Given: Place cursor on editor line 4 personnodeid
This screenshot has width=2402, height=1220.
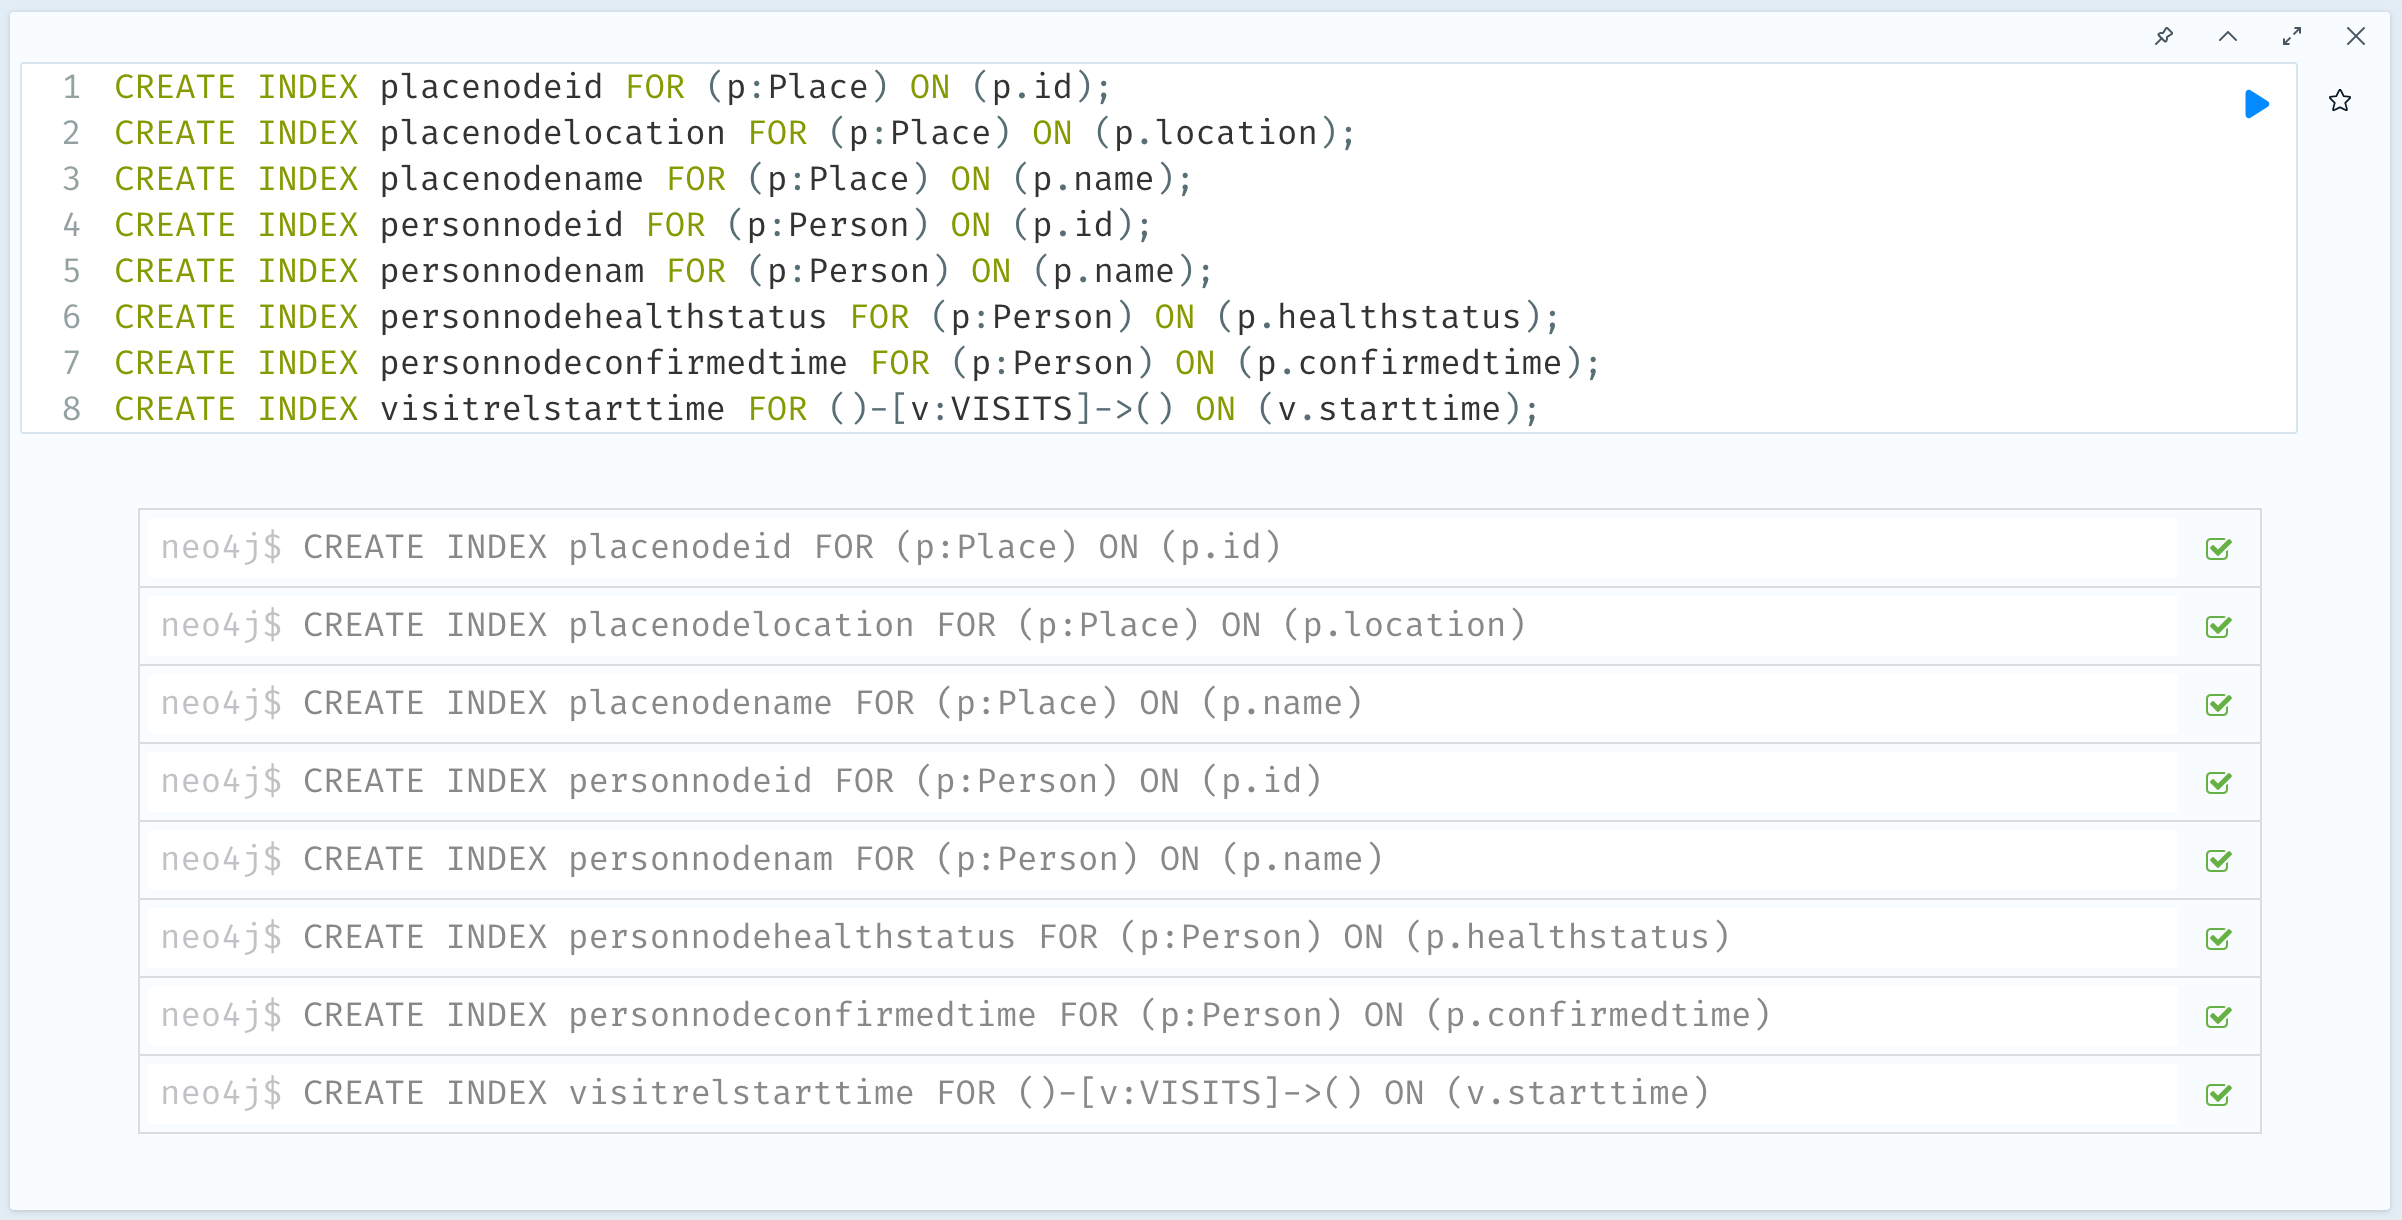Looking at the screenshot, I should pyautogui.click(x=502, y=226).
